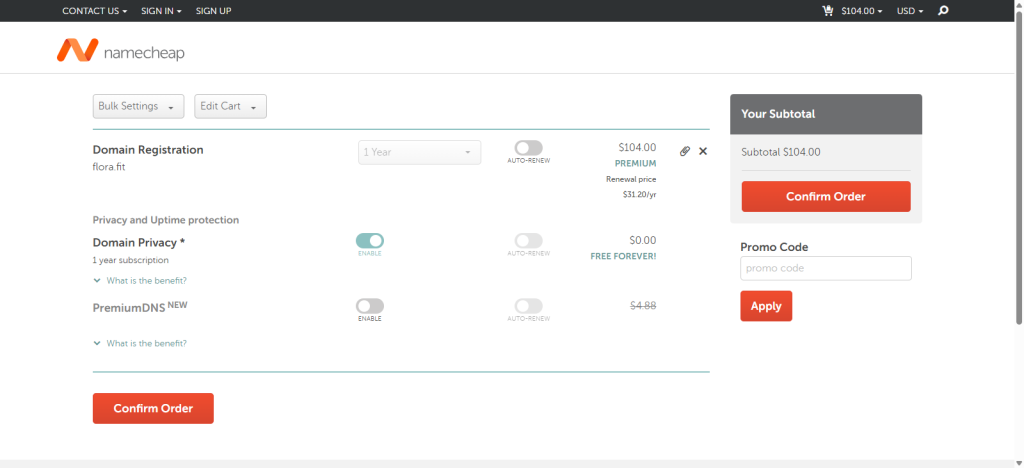Click Confirm Order in the subtotal panel
The width and height of the screenshot is (1024, 468).
825,196
